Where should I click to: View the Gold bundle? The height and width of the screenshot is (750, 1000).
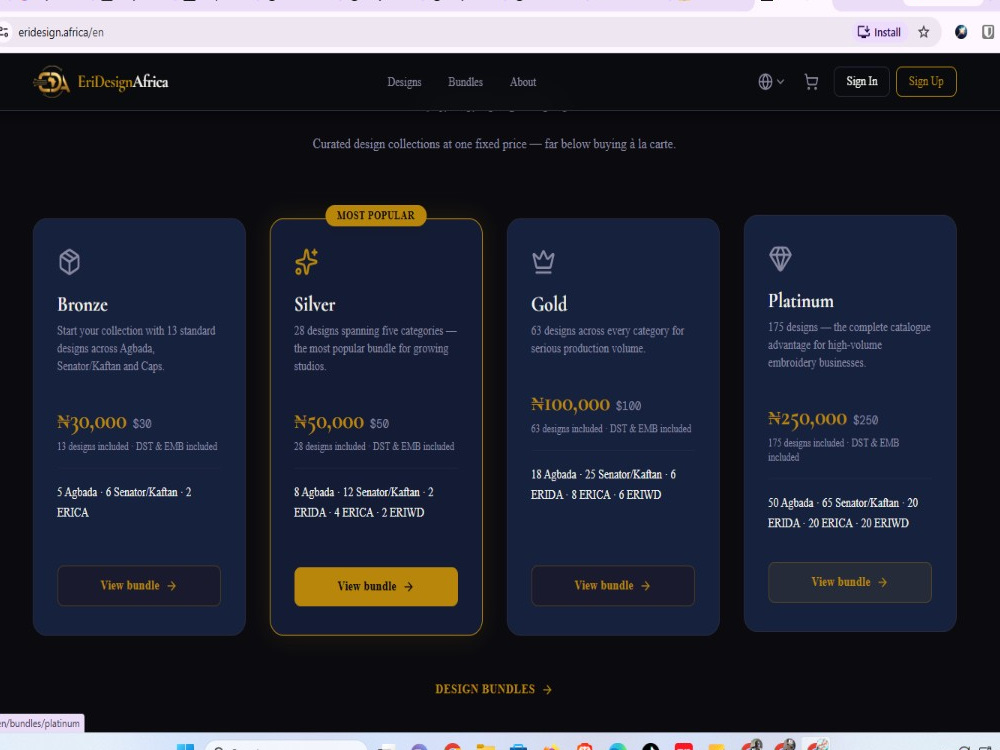[x=613, y=585]
